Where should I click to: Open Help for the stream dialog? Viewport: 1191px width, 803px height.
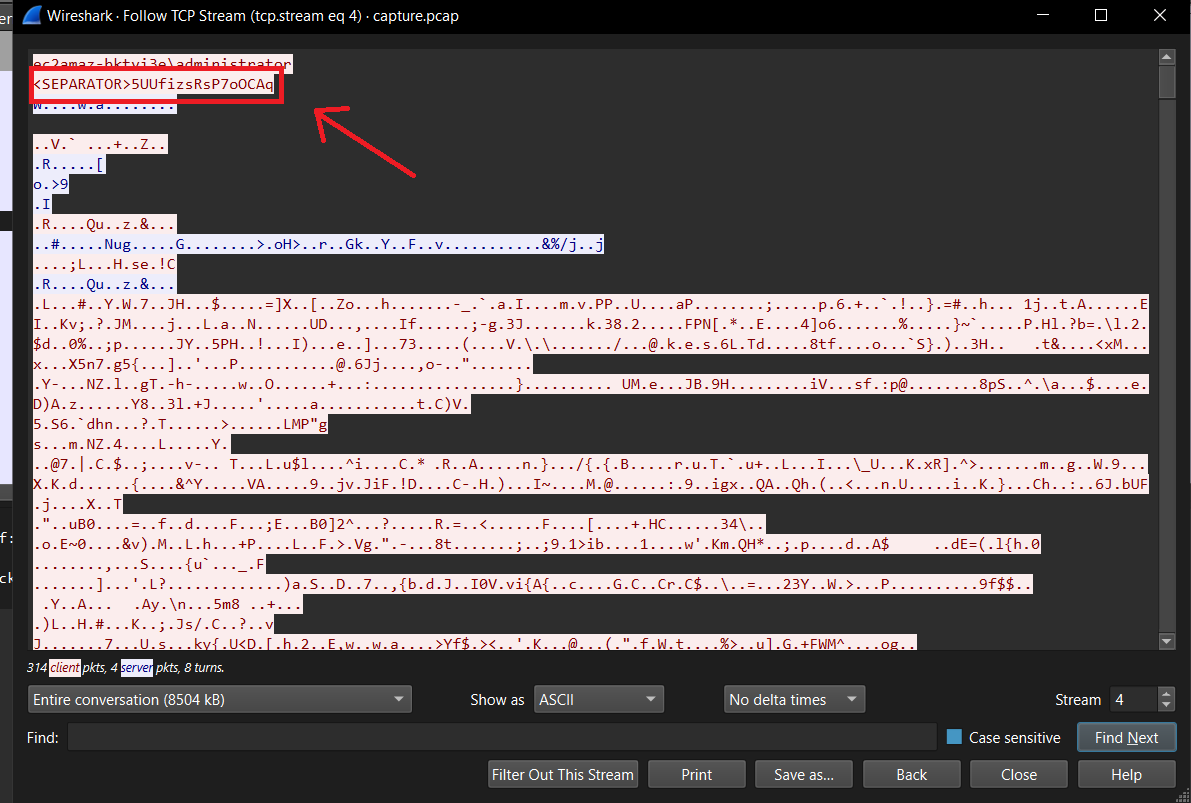1126,774
